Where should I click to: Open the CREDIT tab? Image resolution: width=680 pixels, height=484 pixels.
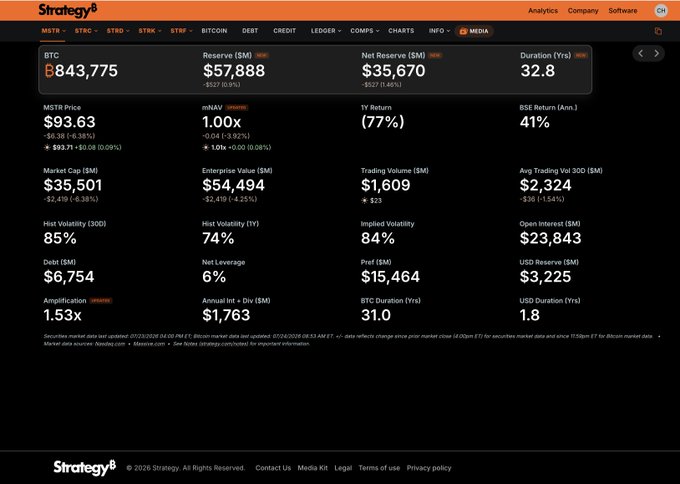284,31
